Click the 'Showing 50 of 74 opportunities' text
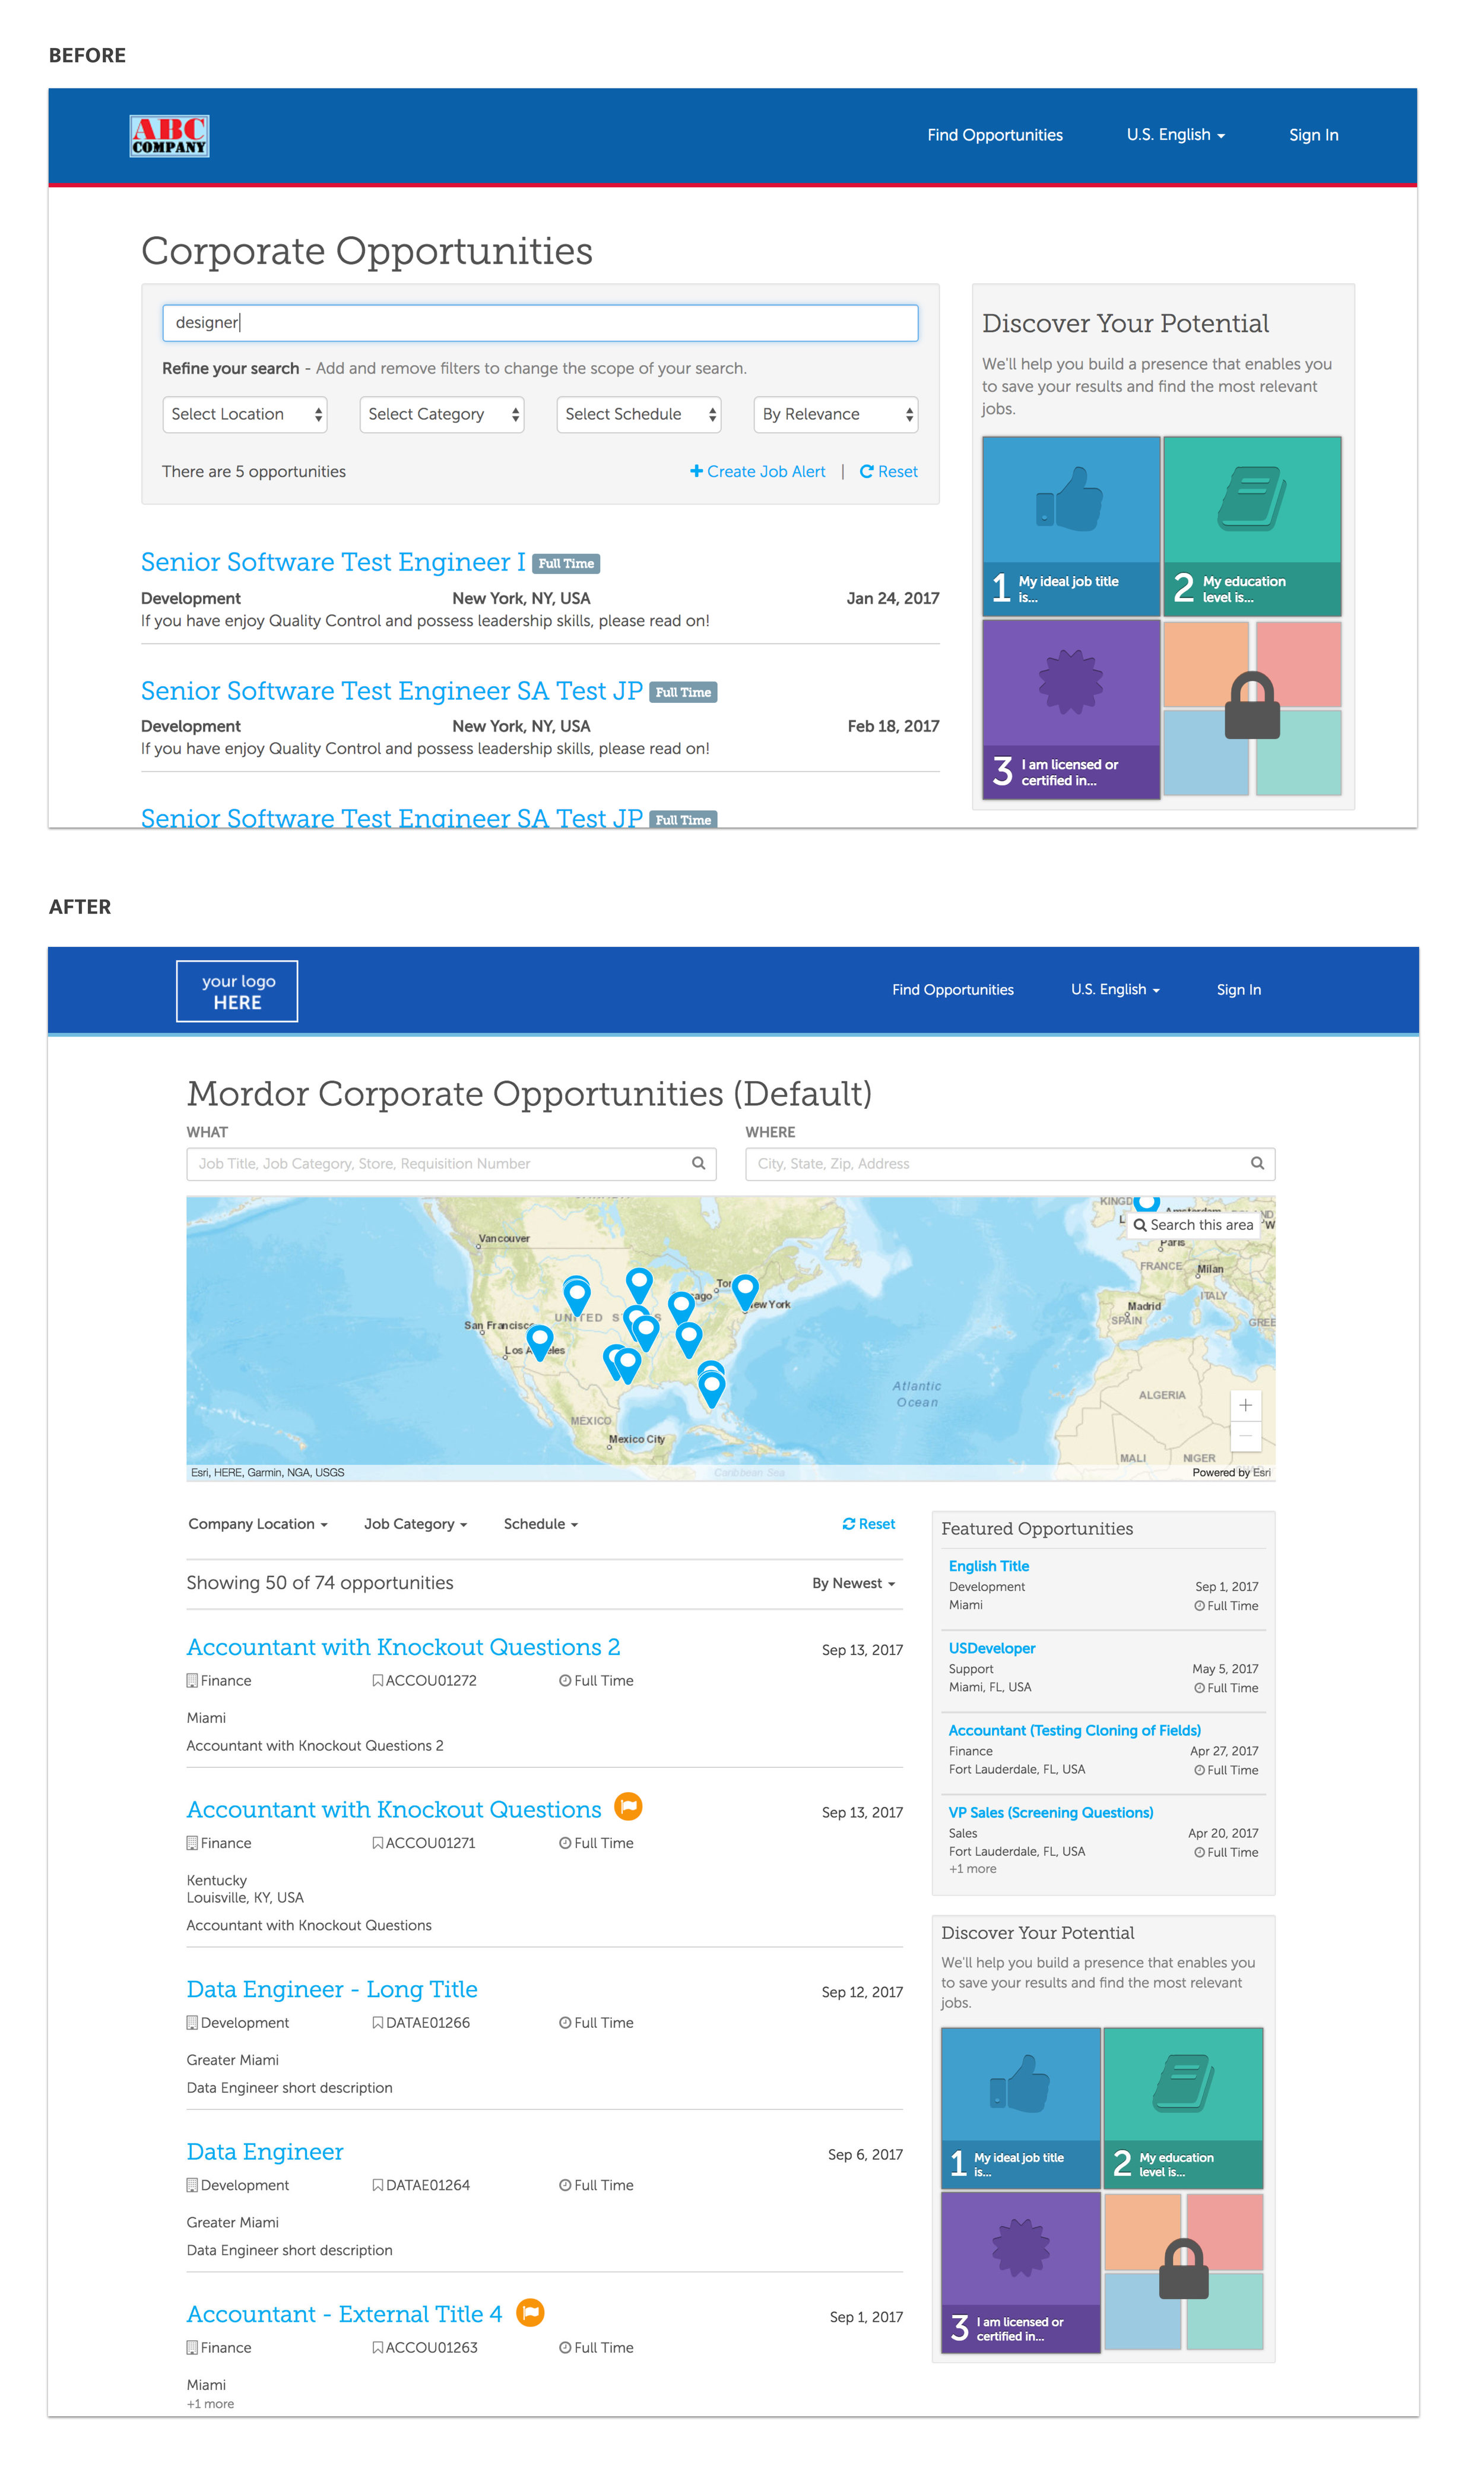The image size is (1484, 2485). (320, 1583)
